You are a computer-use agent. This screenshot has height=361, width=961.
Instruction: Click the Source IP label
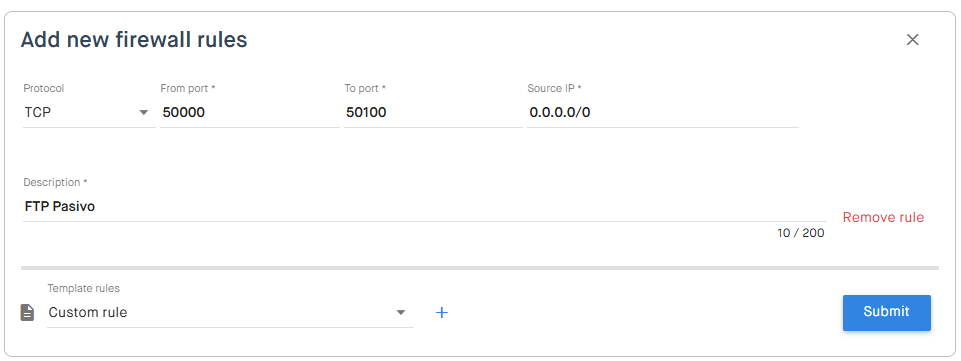pos(554,89)
